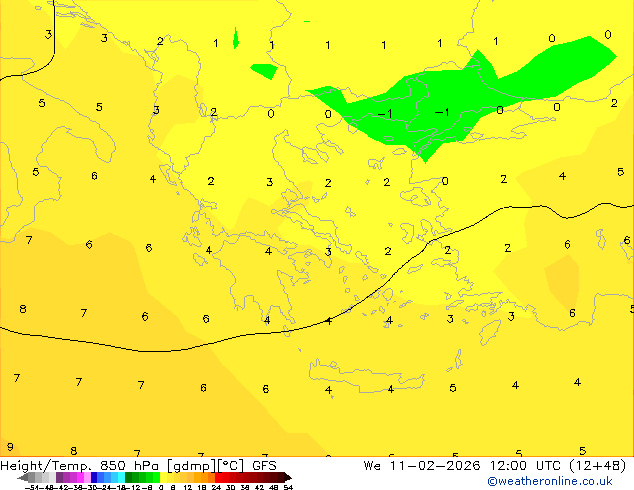
Task: Select the bright red legend swatch above 24
Action: click(x=218, y=477)
